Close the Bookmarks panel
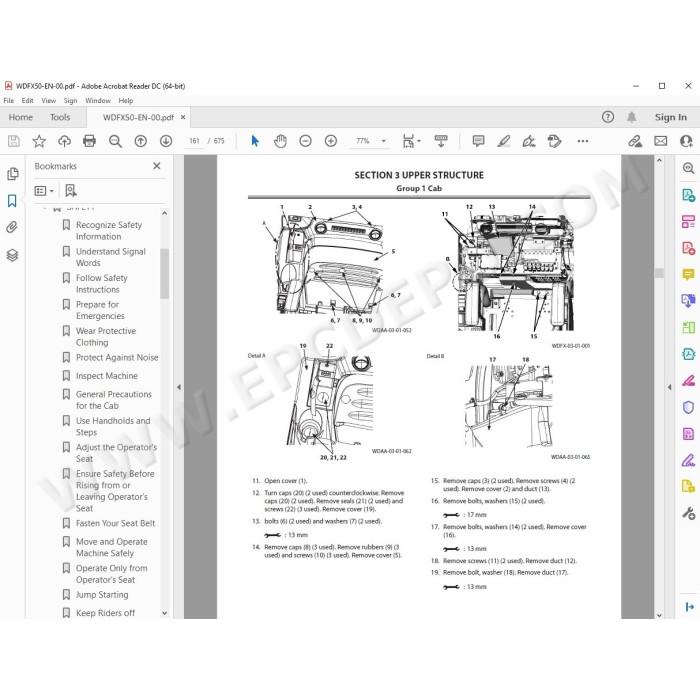 click(157, 166)
